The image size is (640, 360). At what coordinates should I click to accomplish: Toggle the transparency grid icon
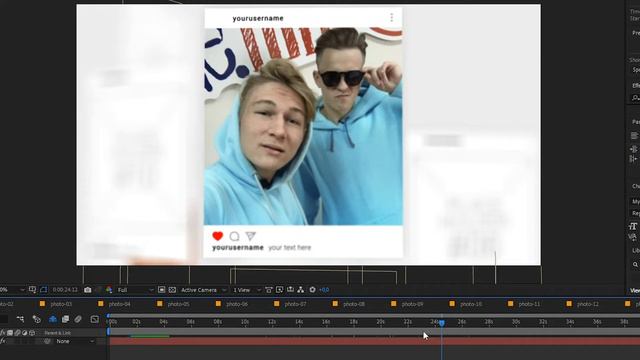point(172,290)
